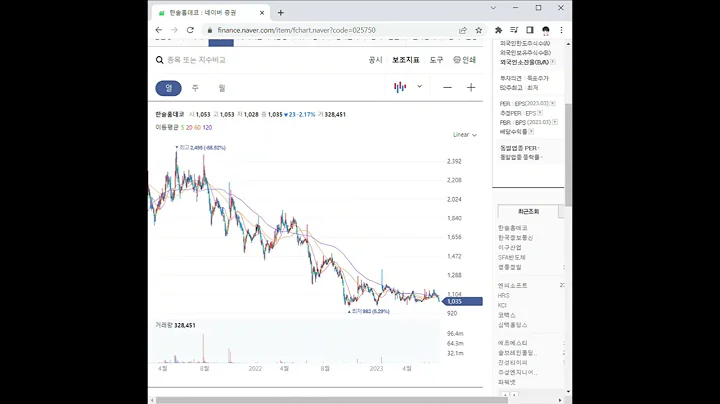Open SFA반도체 in recent list
The height and width of the screenshot is (404, 720).
click(512, 258)
